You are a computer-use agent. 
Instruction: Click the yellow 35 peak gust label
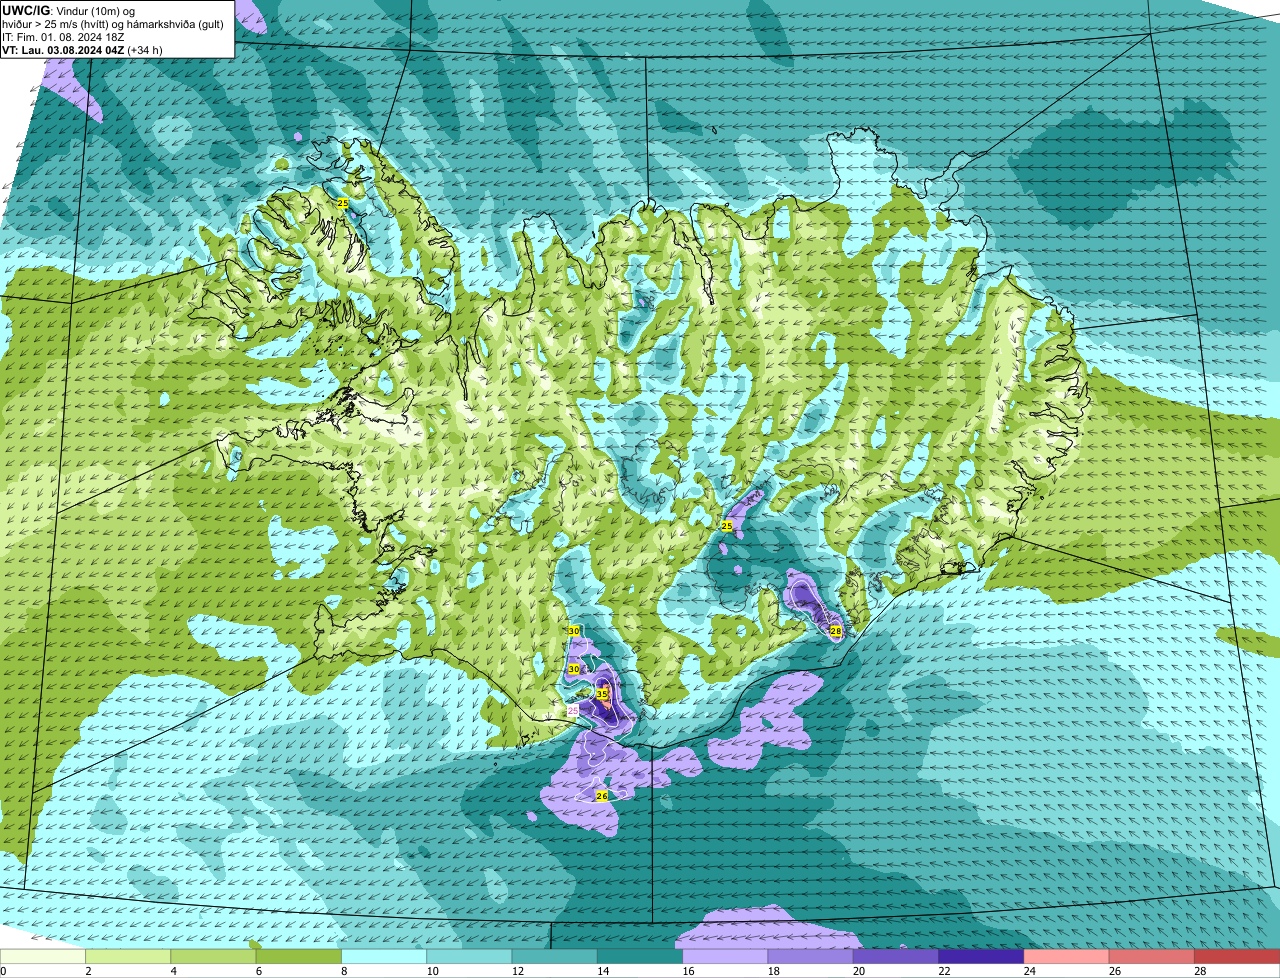(x=602, y=693)
